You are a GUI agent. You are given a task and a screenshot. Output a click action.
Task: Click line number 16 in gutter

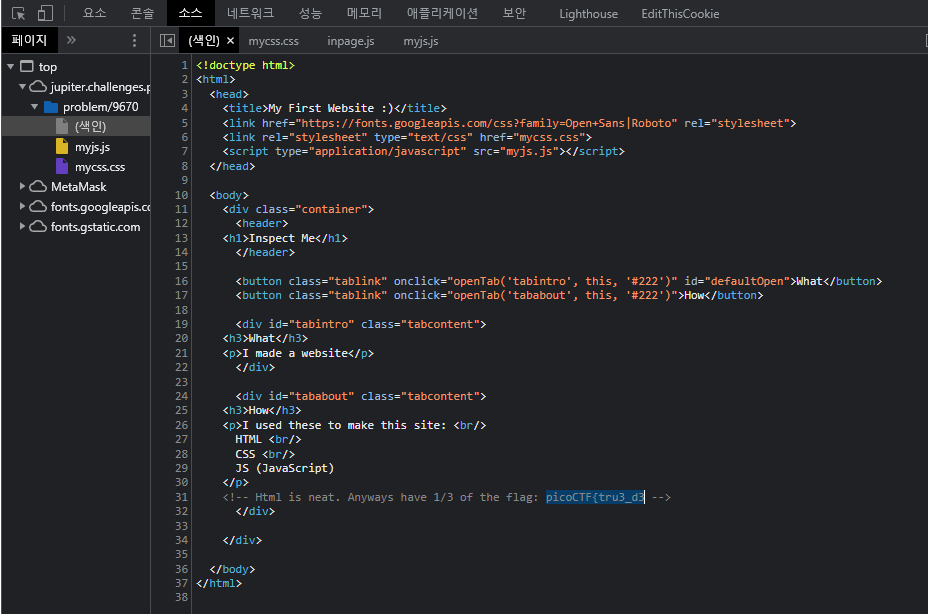click(181, 281)
